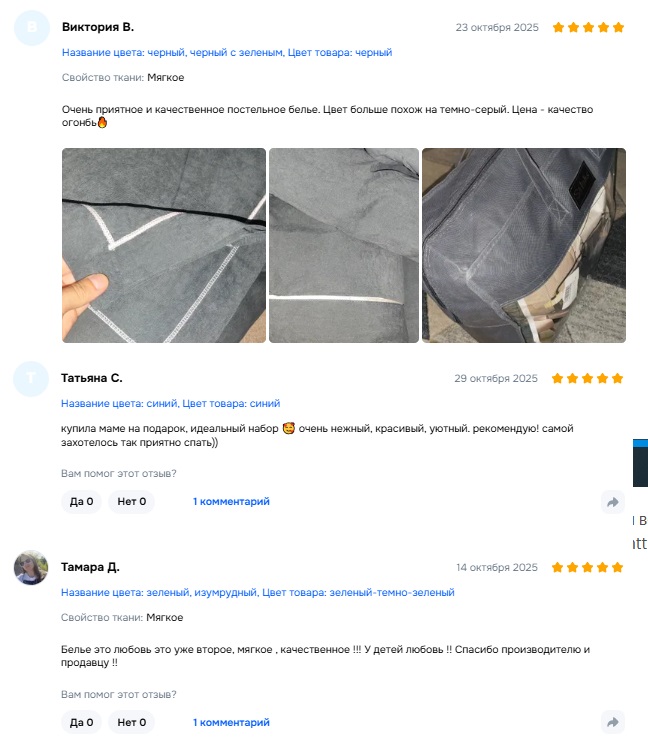Image resolution: width=648 pixels, height=745 pixels.
Task: Open first review photo with hand
Action: point(164,245)
